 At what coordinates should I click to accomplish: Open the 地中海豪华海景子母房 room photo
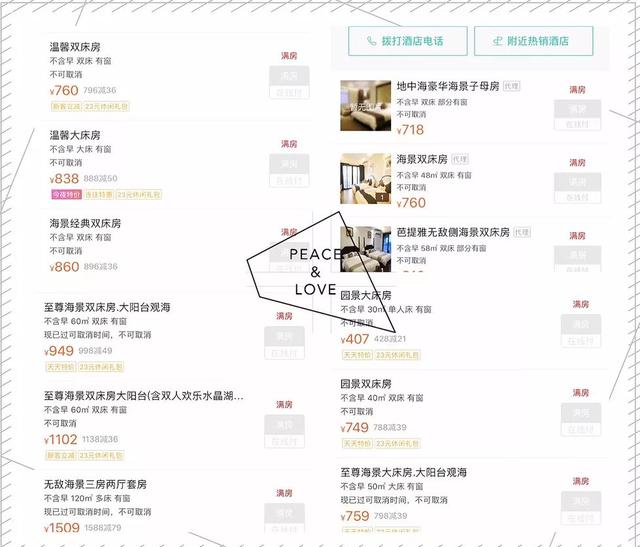pos(365,106)
